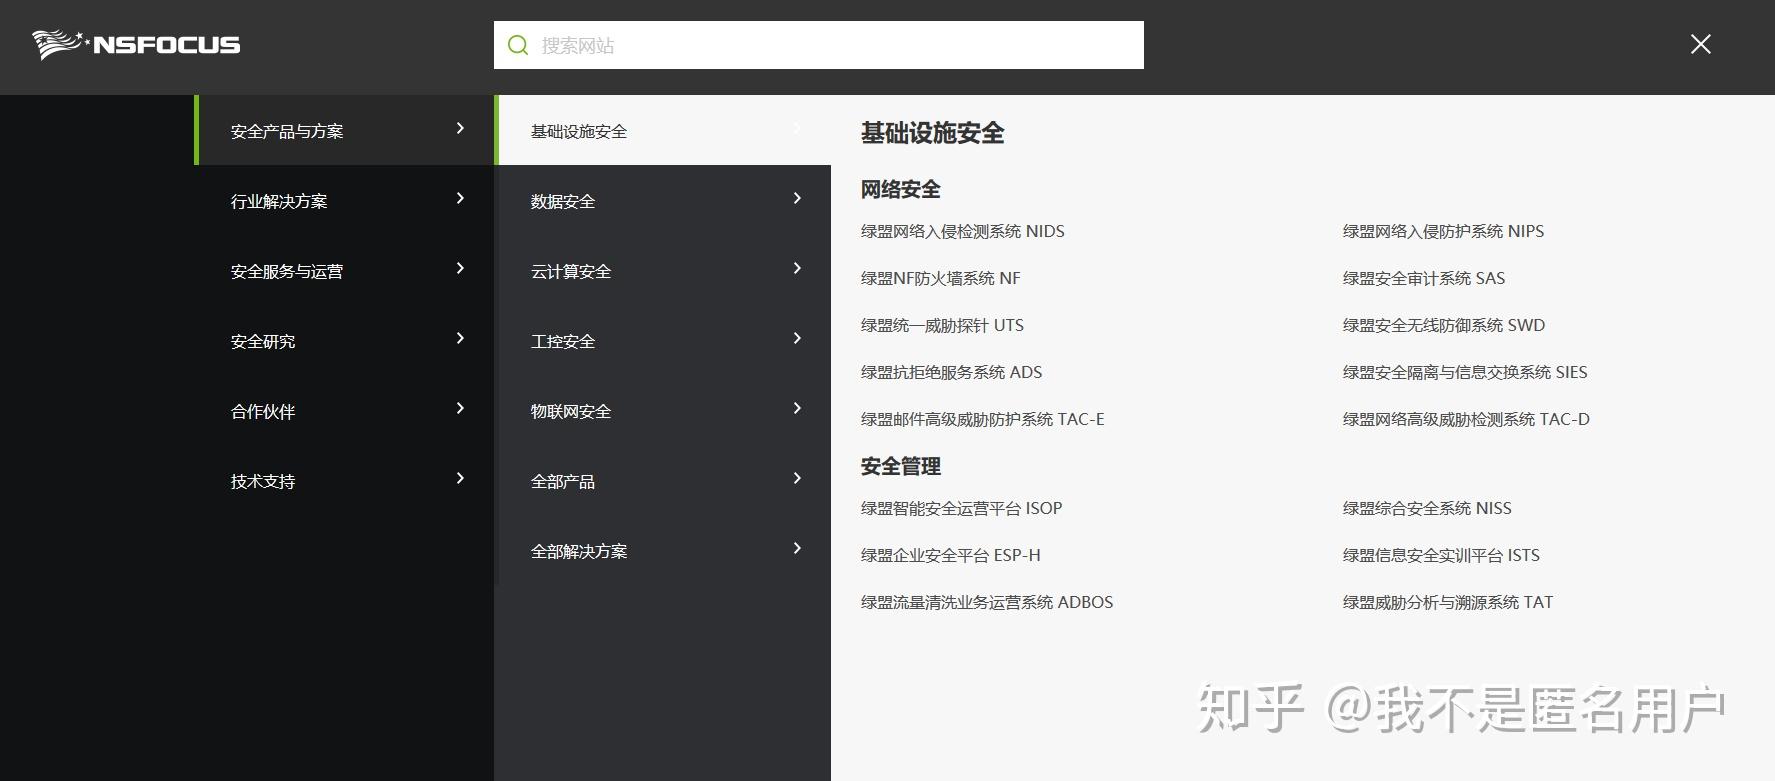Click the 安全管理 section heading
Image resolution: width=1775 pixels, height=781 pixels.
(x=900, y=466)
